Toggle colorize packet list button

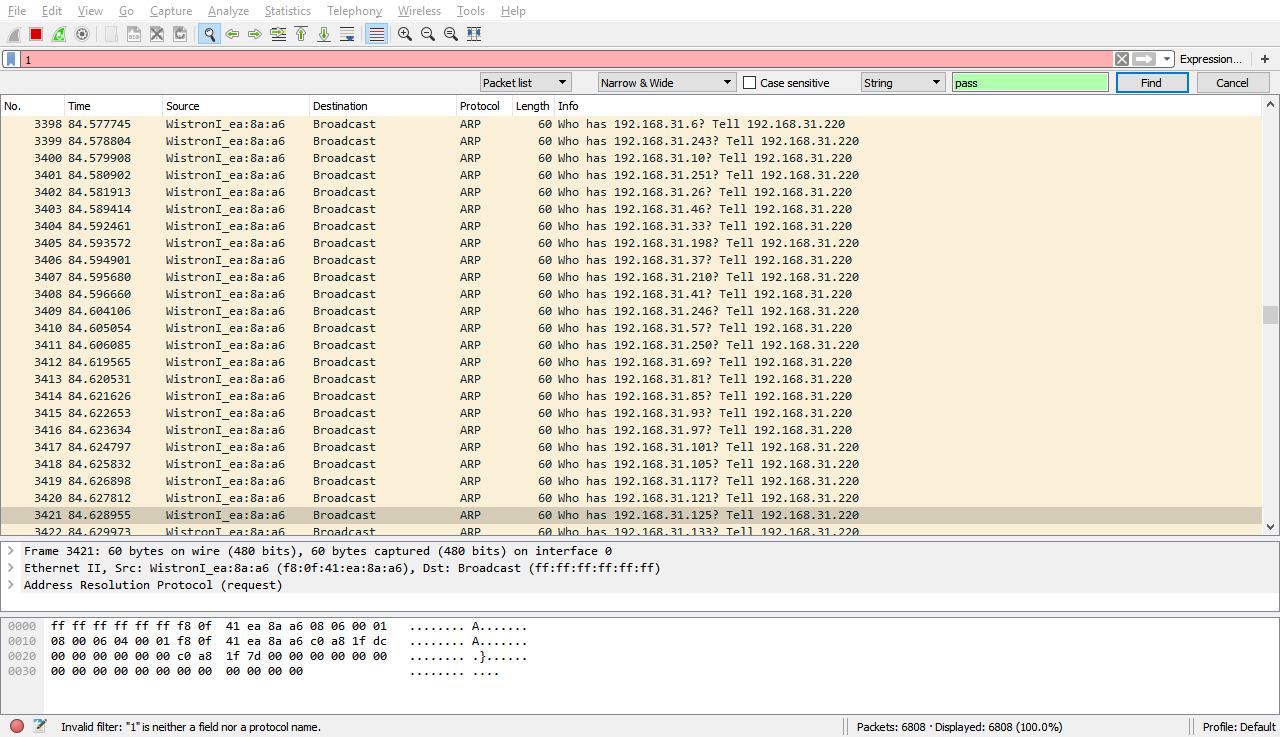376,34
